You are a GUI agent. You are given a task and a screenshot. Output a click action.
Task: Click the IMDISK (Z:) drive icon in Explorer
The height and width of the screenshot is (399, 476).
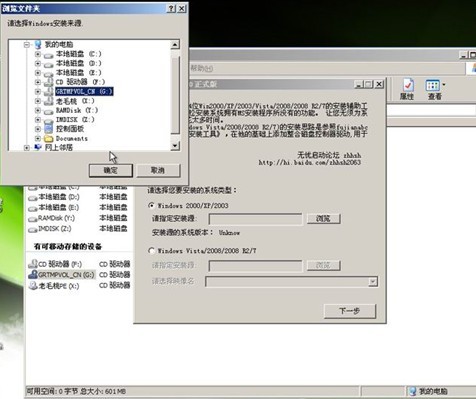pyautogui.click(x=33, y=230)
